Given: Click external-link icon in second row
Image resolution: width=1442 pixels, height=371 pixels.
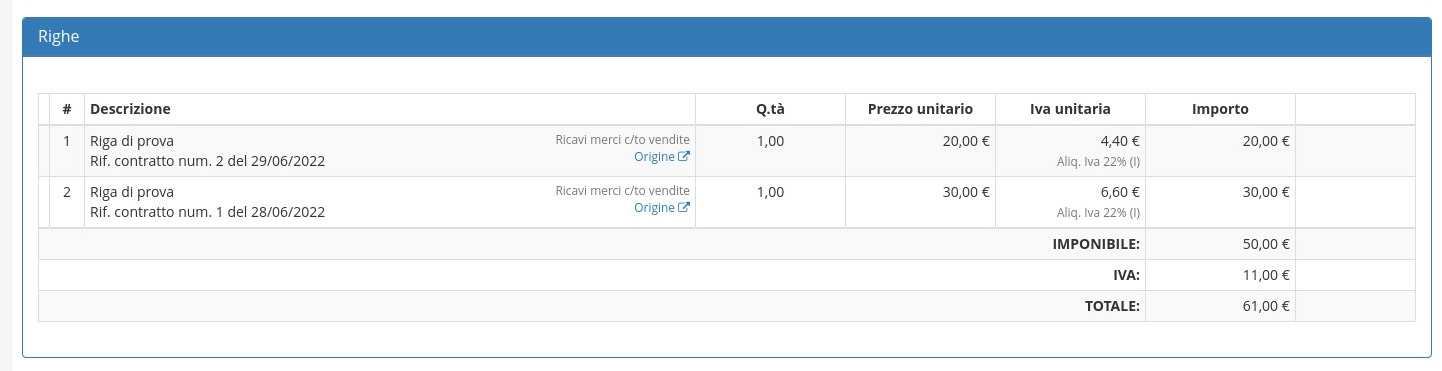Looking at the screenshot, I should tap(684, 208).
